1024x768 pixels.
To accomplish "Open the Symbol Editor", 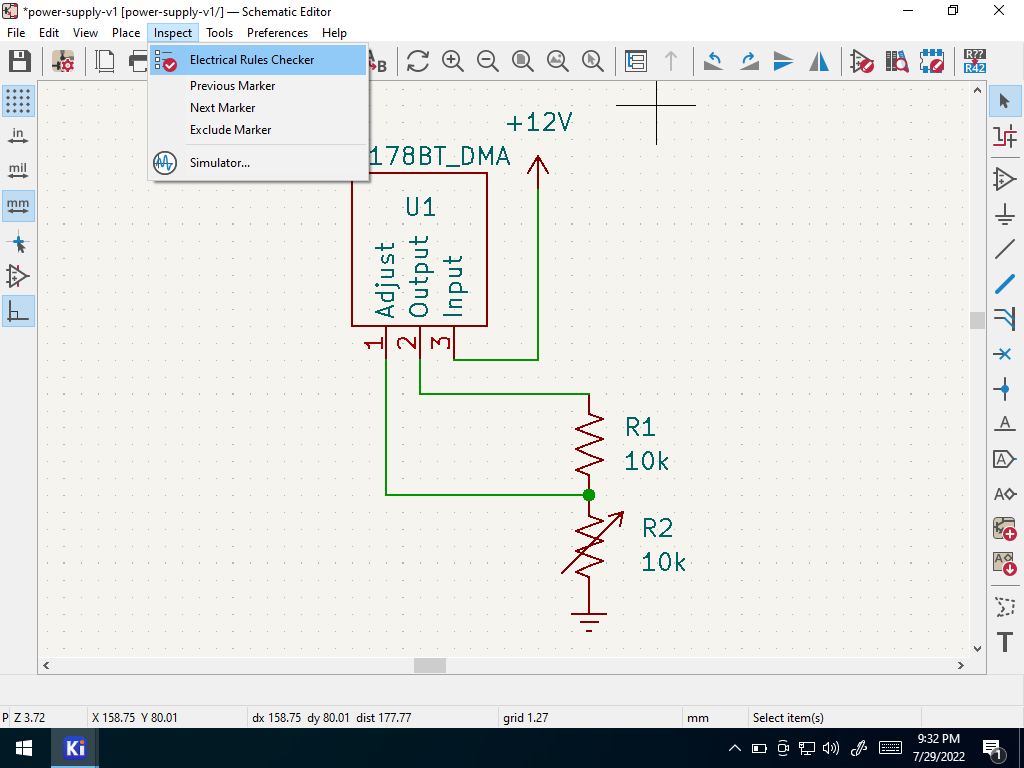I will pos(862,61).
